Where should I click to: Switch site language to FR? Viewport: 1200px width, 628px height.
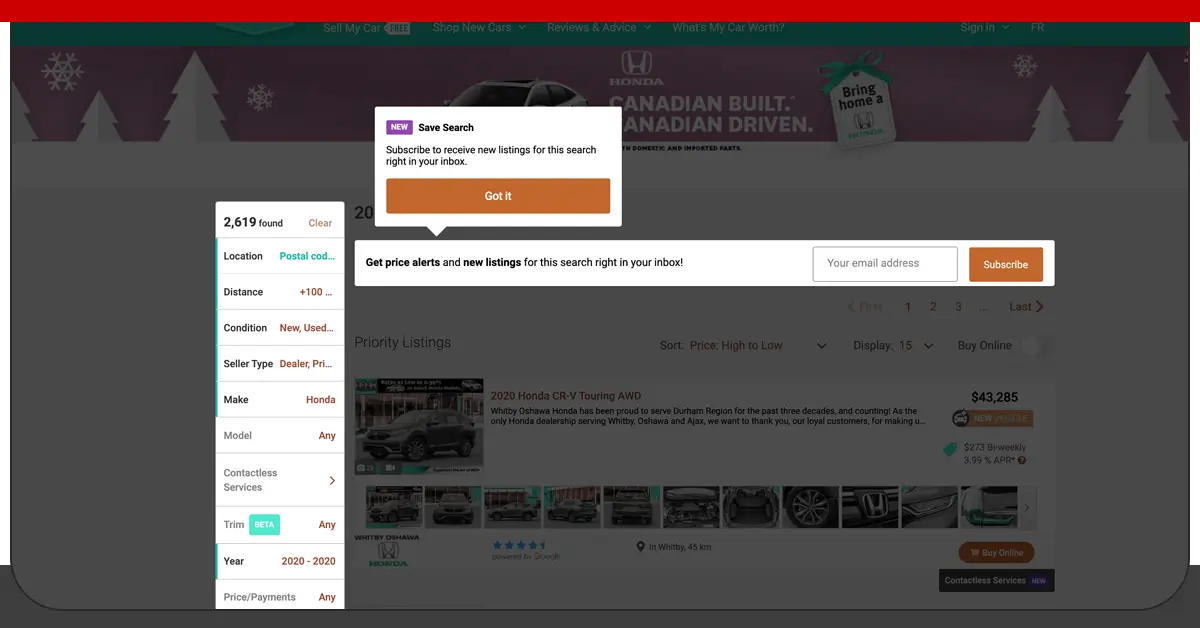pos(1037,28)
